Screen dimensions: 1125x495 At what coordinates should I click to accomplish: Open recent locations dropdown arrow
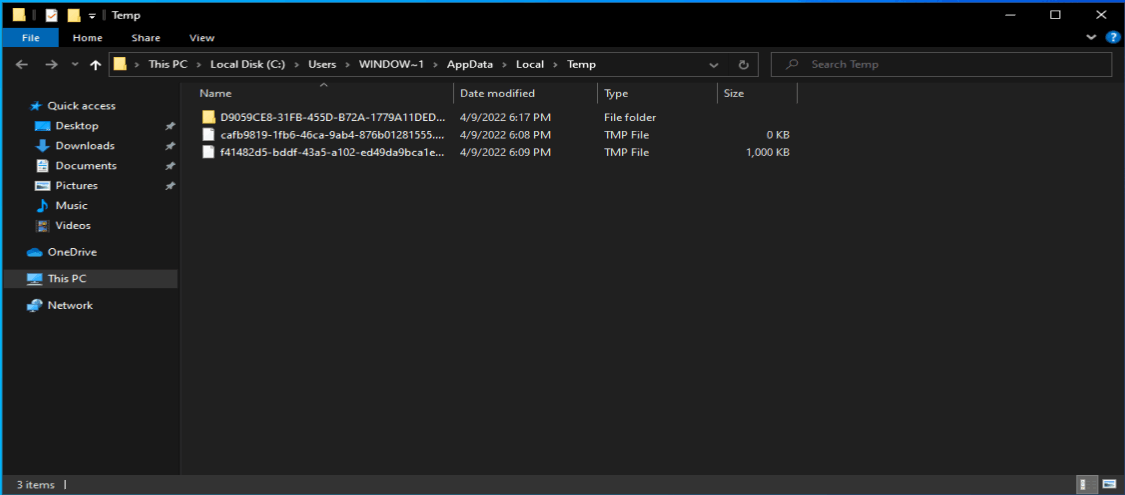[x=75, y=65]
